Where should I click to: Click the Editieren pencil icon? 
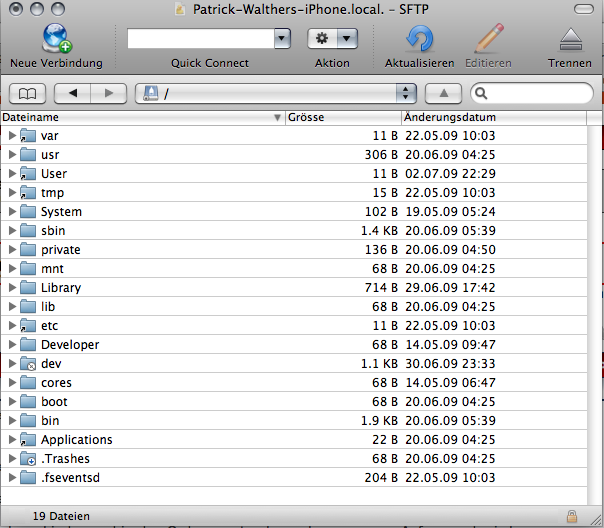(x=489, y=39)
